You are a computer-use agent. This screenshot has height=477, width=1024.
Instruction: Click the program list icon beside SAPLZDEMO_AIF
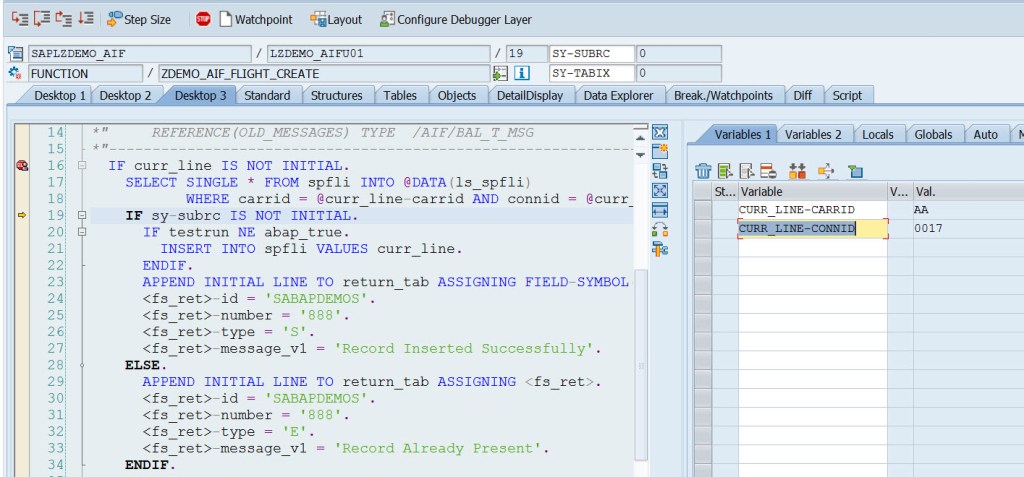click(x=15, y=54)
